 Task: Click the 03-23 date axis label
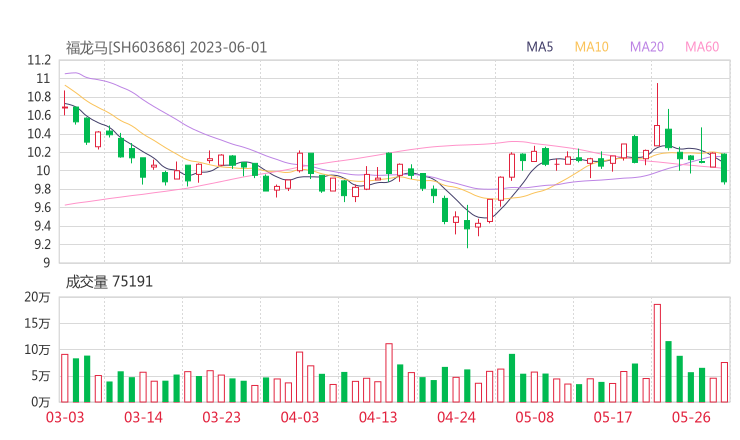click(x=221, y=417)
